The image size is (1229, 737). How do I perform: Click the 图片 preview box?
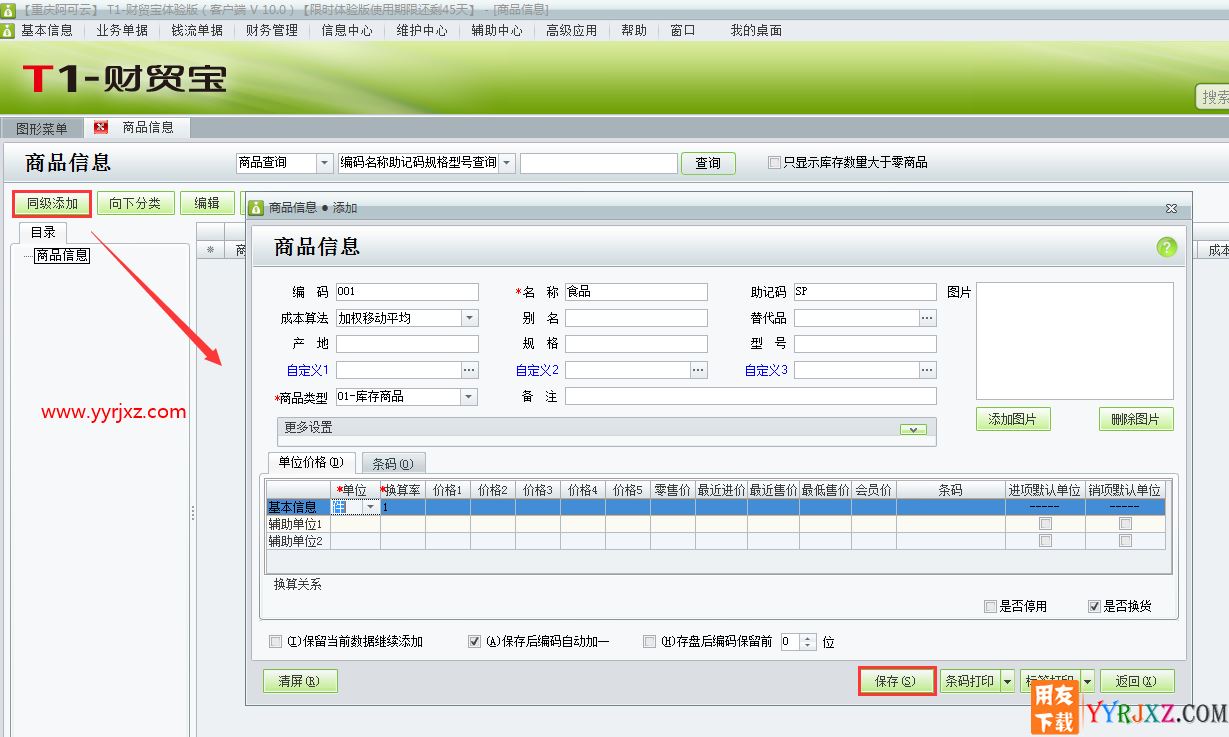click(x=1075, y=341)
